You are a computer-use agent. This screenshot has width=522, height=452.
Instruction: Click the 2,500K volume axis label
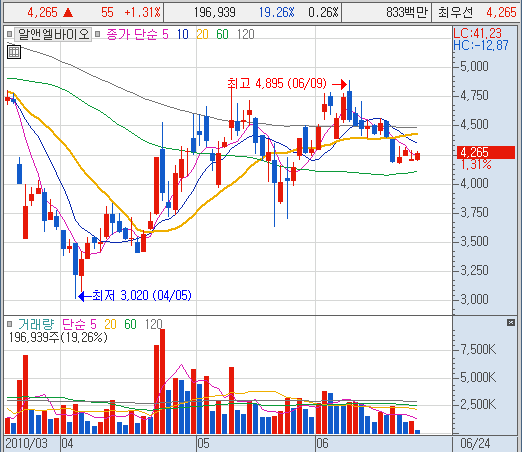tap(478, 405)
